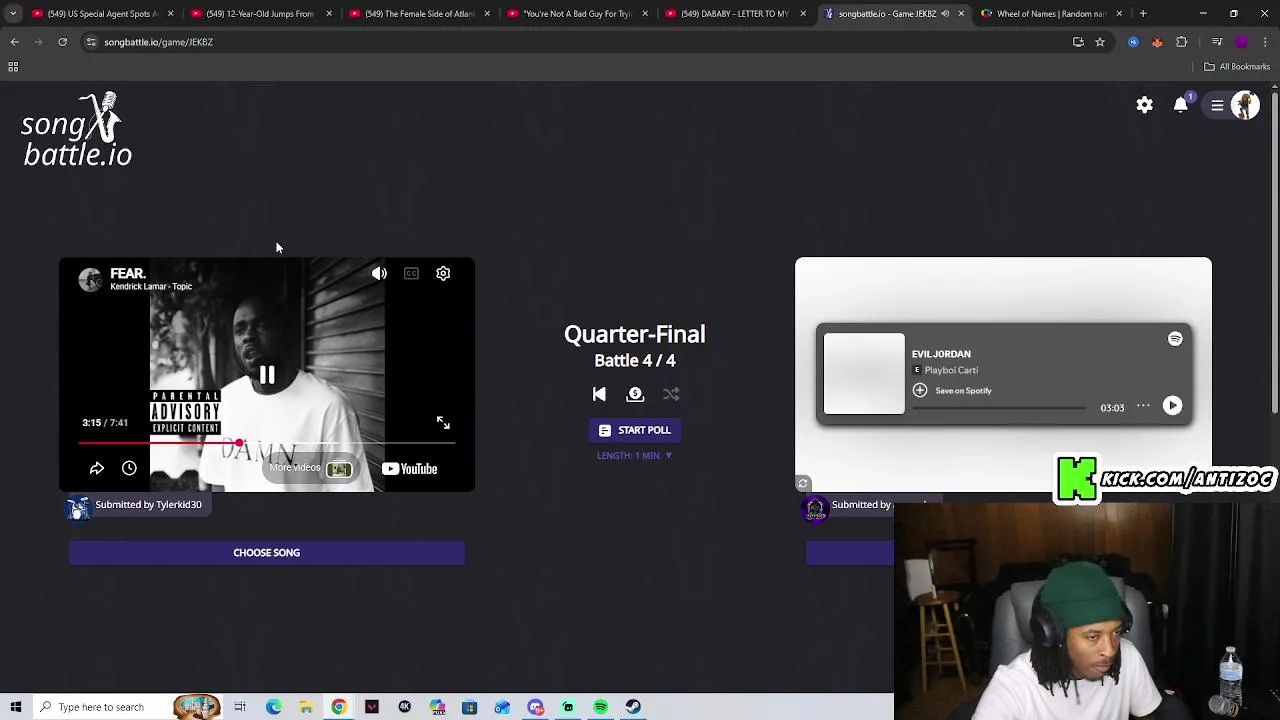Reload the page
1280x720 pixels.
(x=62, y=42)
